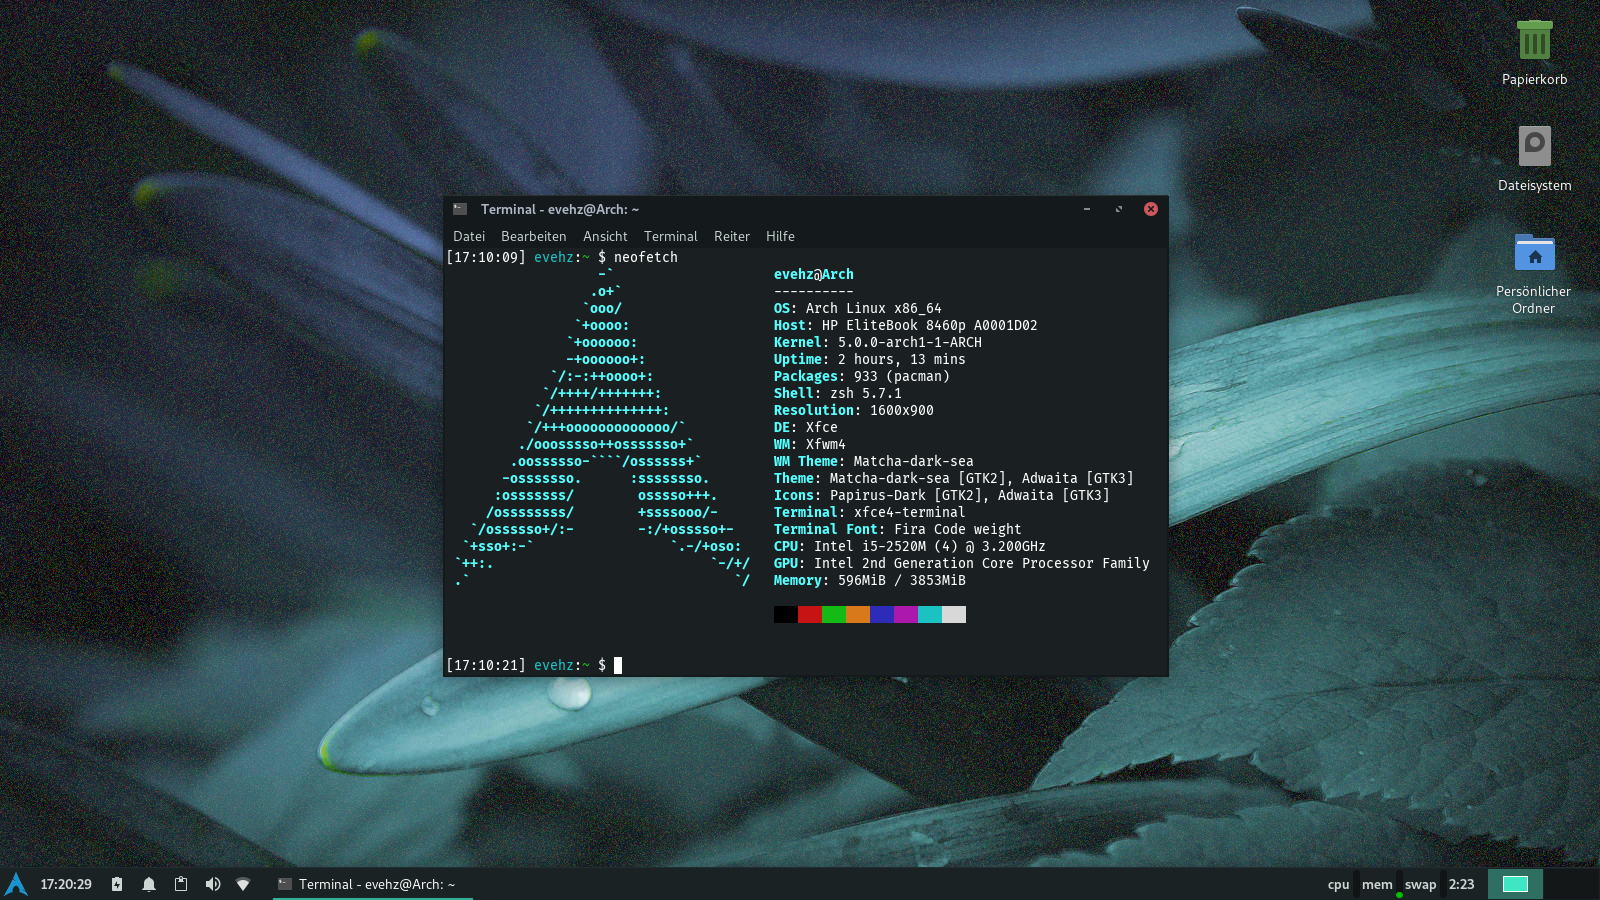Click the volume speaker icon

[x=213, y=884]
